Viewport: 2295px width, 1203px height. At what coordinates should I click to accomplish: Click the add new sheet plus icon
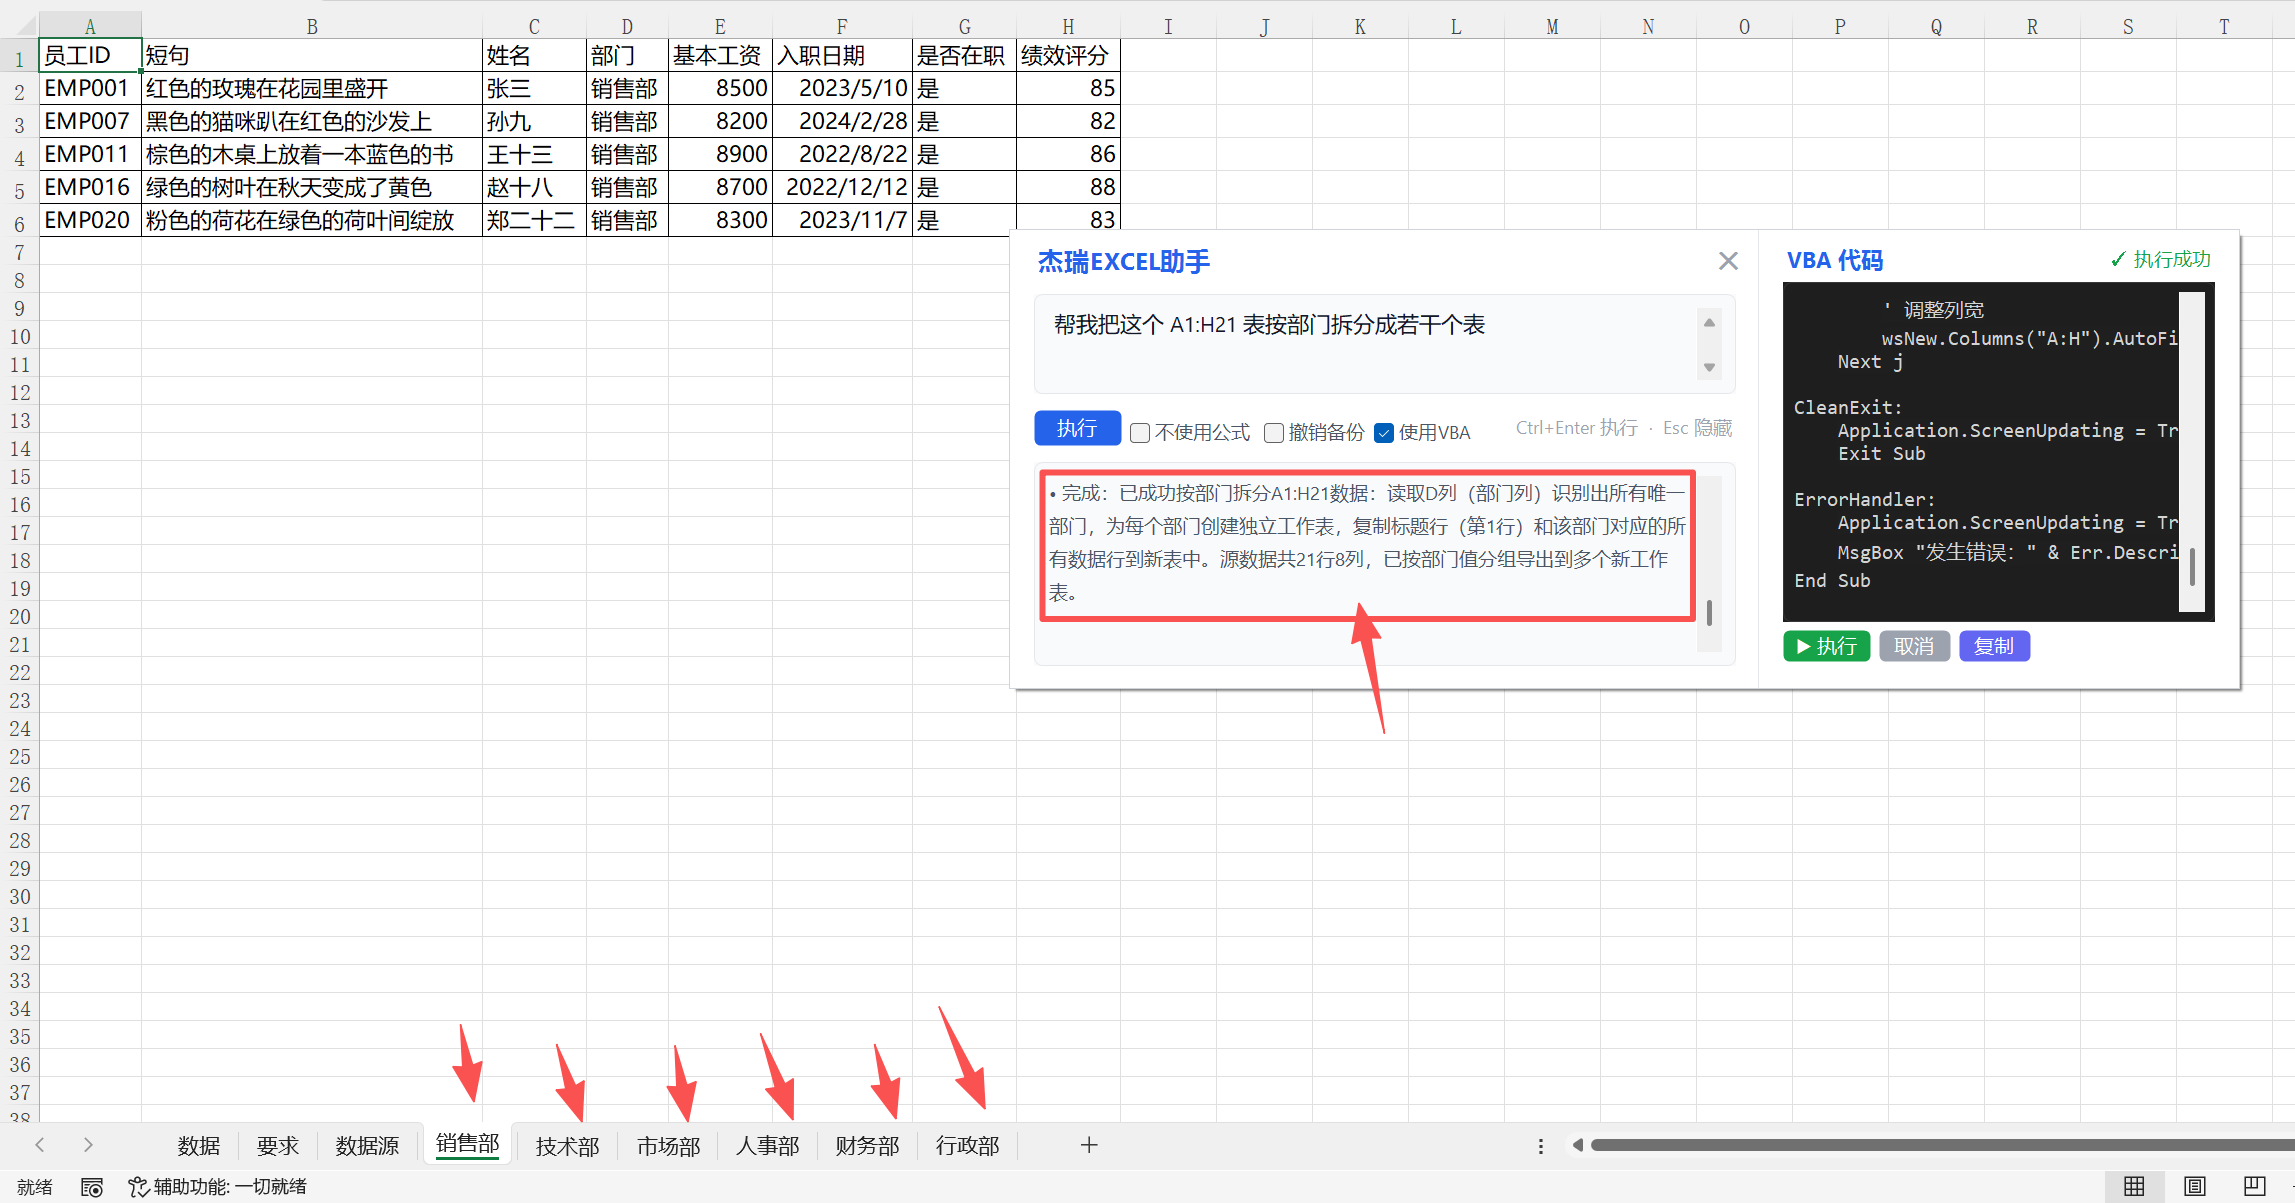(1089, 1145)
